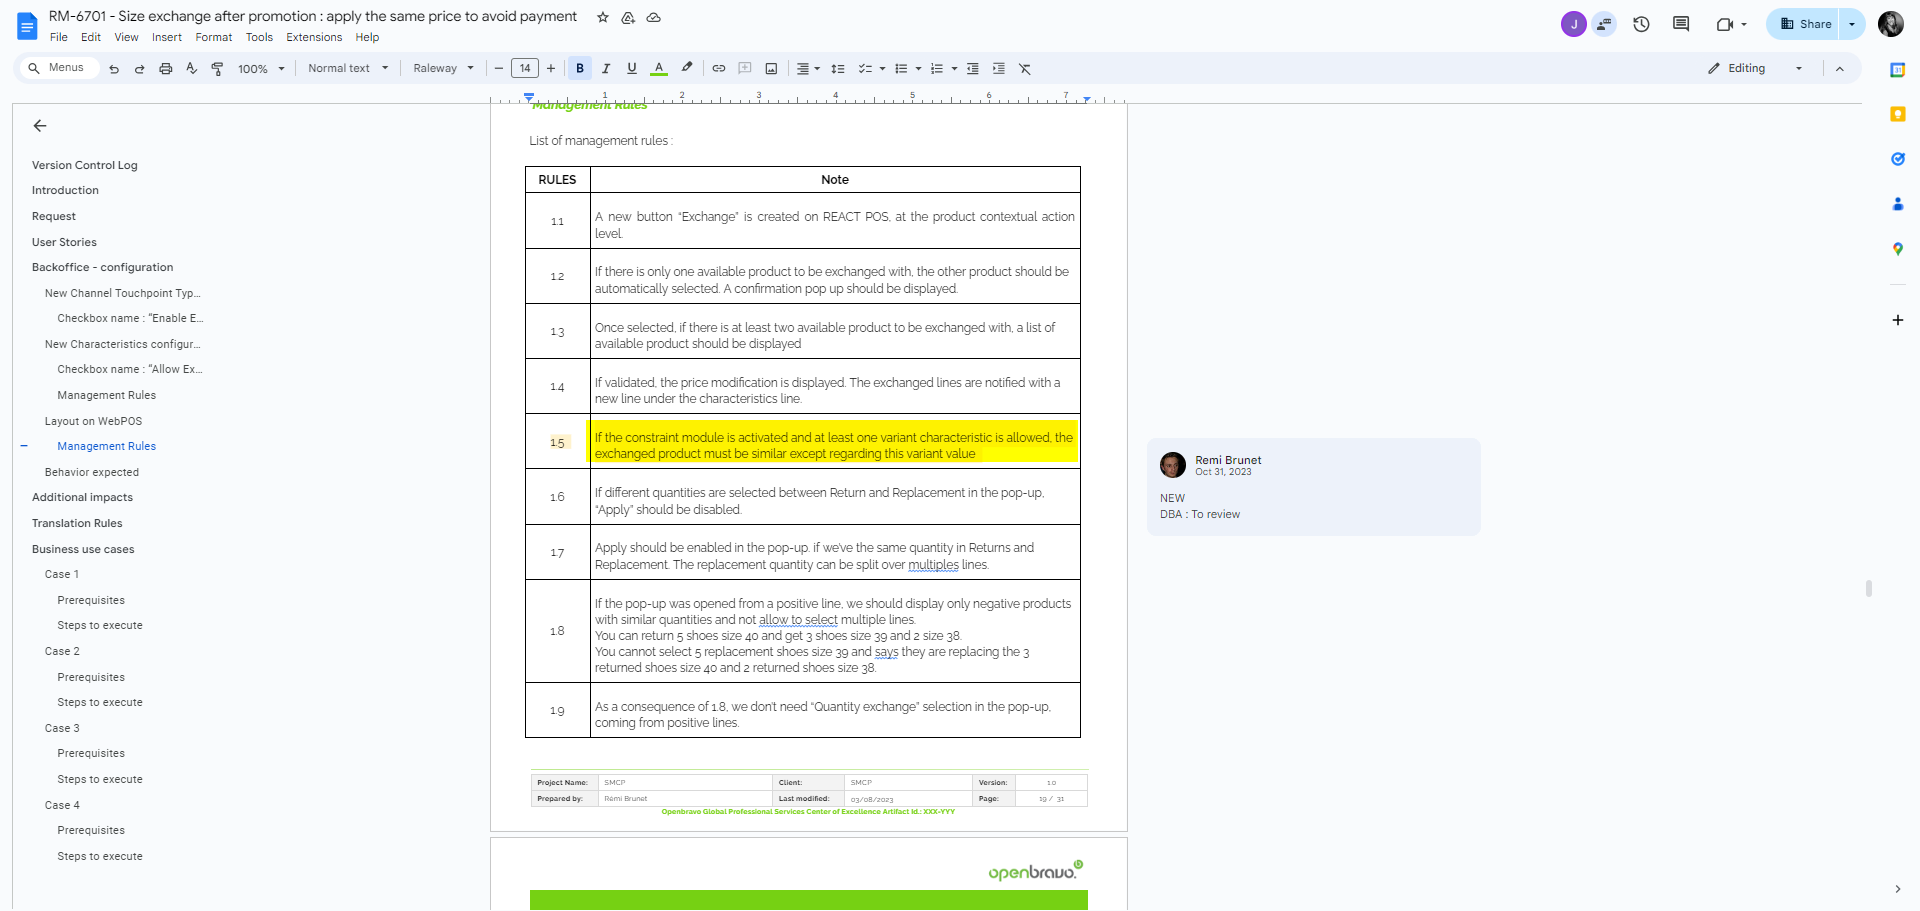
Task: Toggle italic formatting
Action: coord(606,69)
